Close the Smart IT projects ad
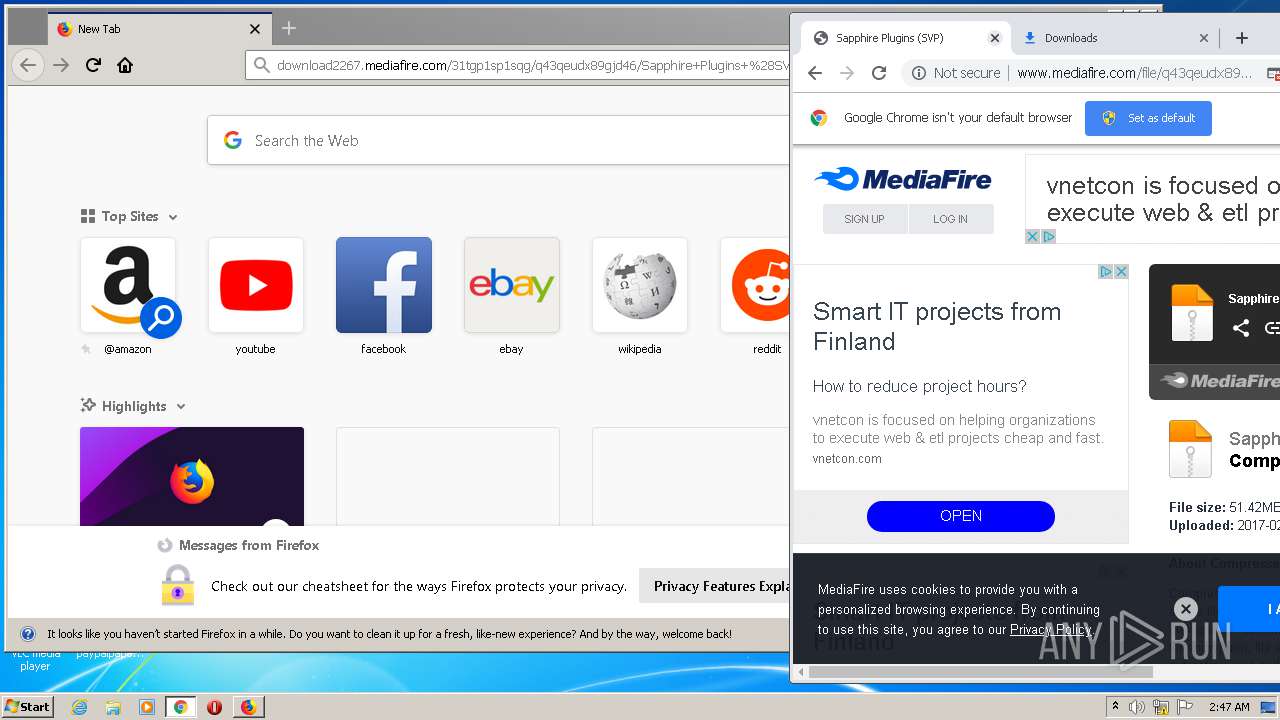 [1121, 272]
